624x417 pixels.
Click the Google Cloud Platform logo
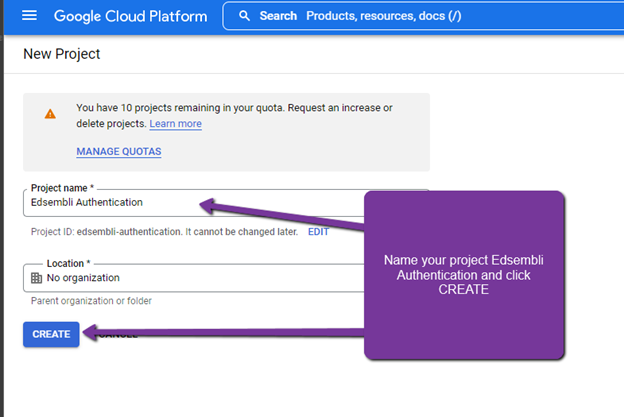131,16
